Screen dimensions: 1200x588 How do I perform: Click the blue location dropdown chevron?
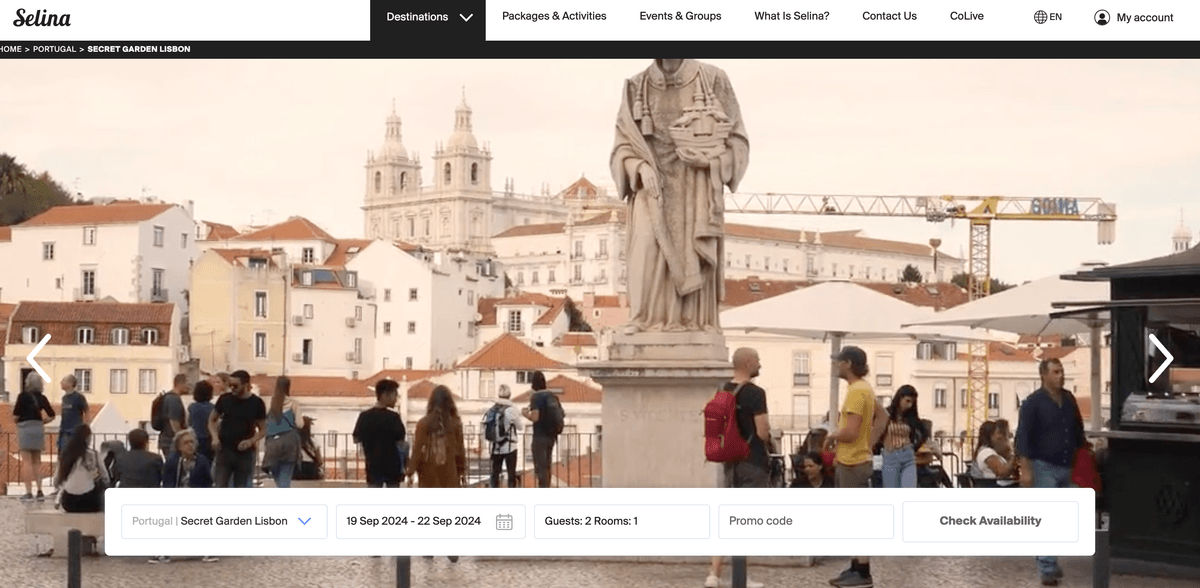click(305, 521)
